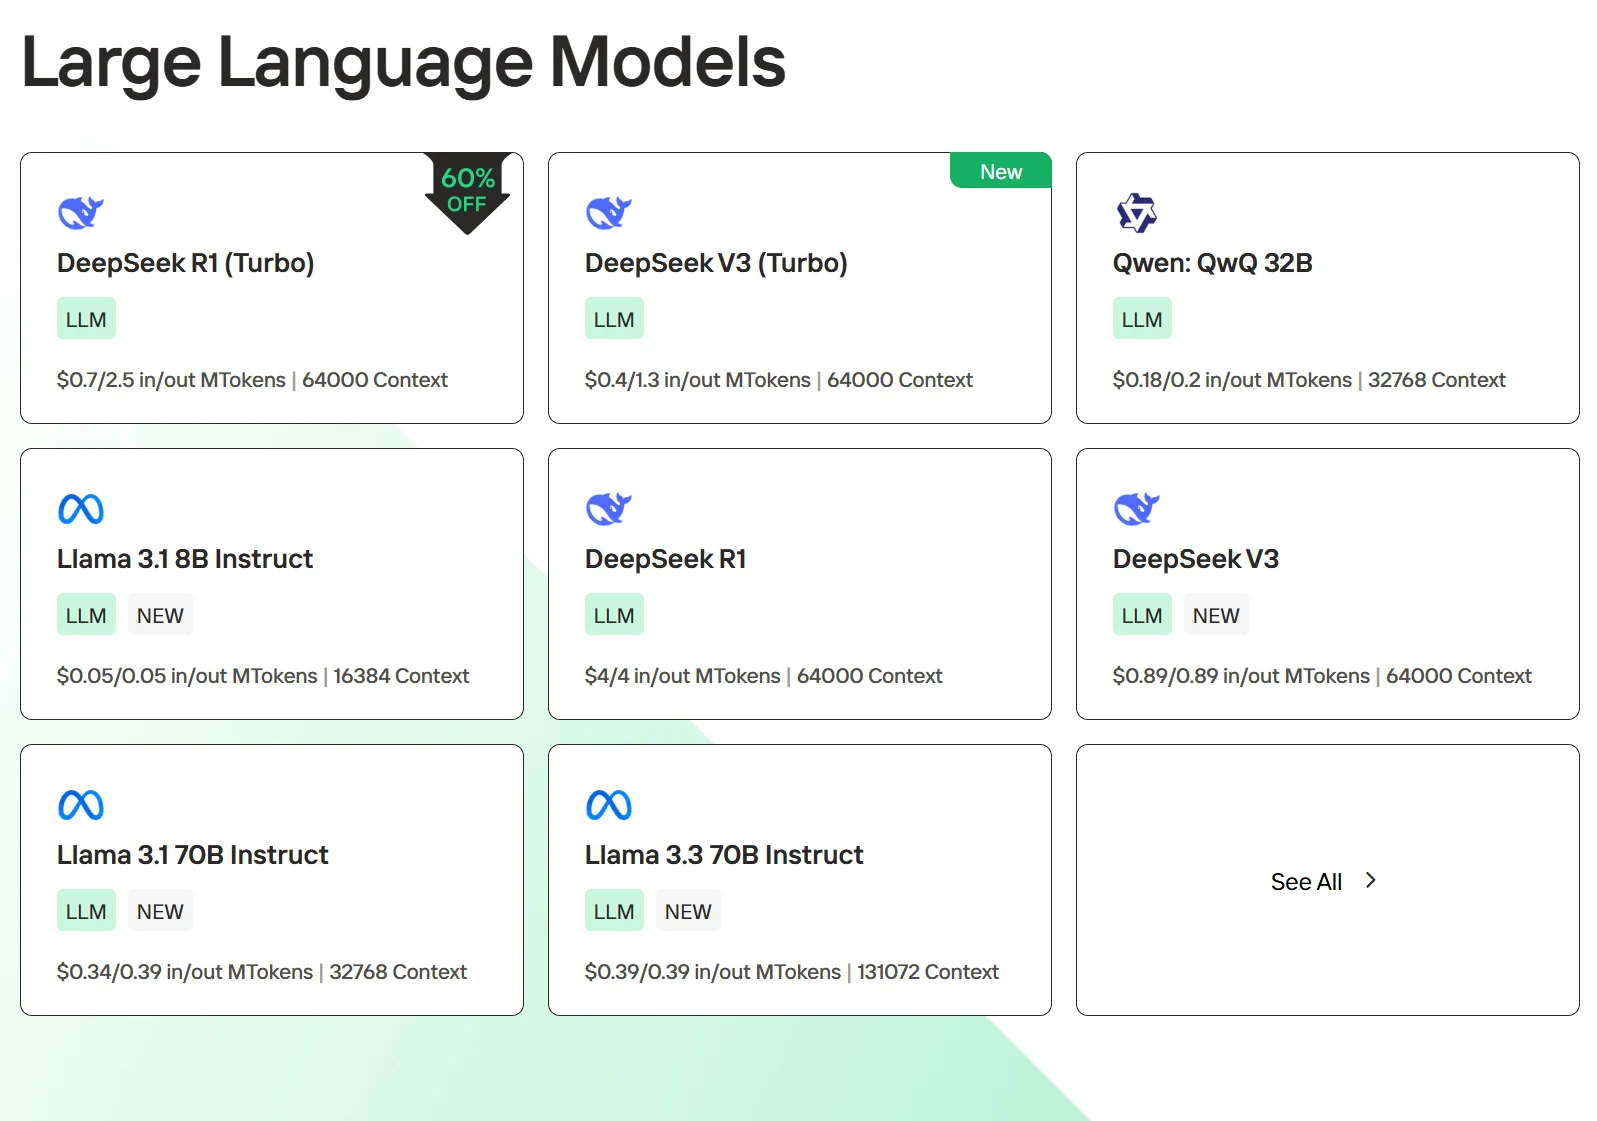Select the DeepSeek R1 title without Turbo

click(666, 559)
